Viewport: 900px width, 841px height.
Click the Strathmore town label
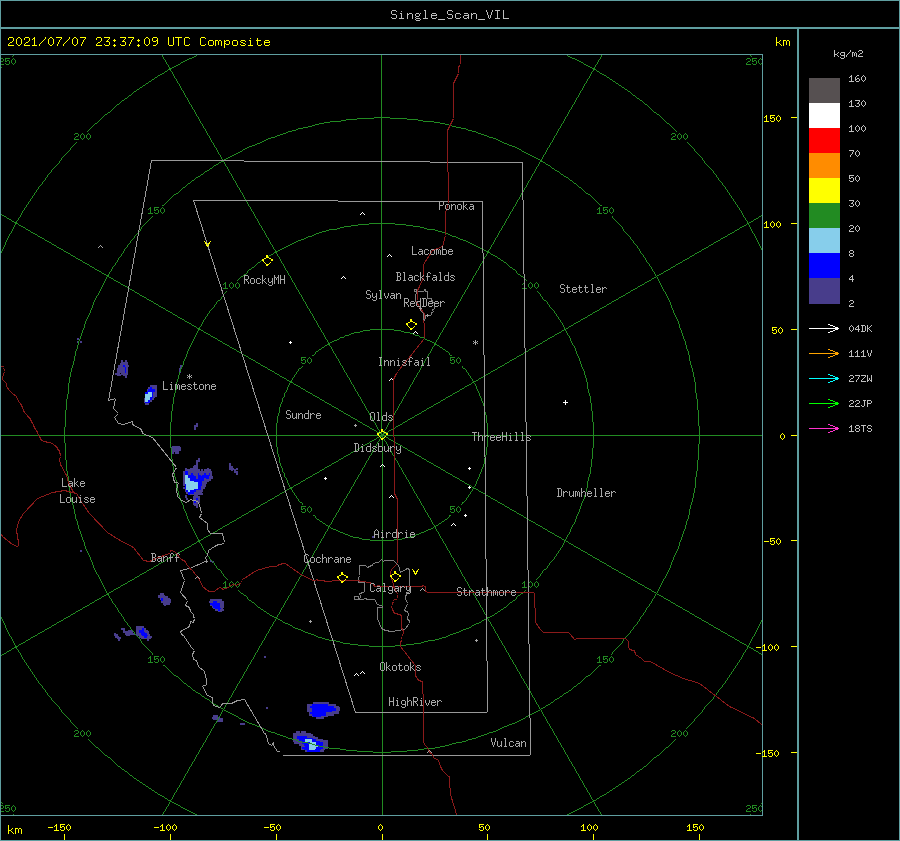coord(486,592)
